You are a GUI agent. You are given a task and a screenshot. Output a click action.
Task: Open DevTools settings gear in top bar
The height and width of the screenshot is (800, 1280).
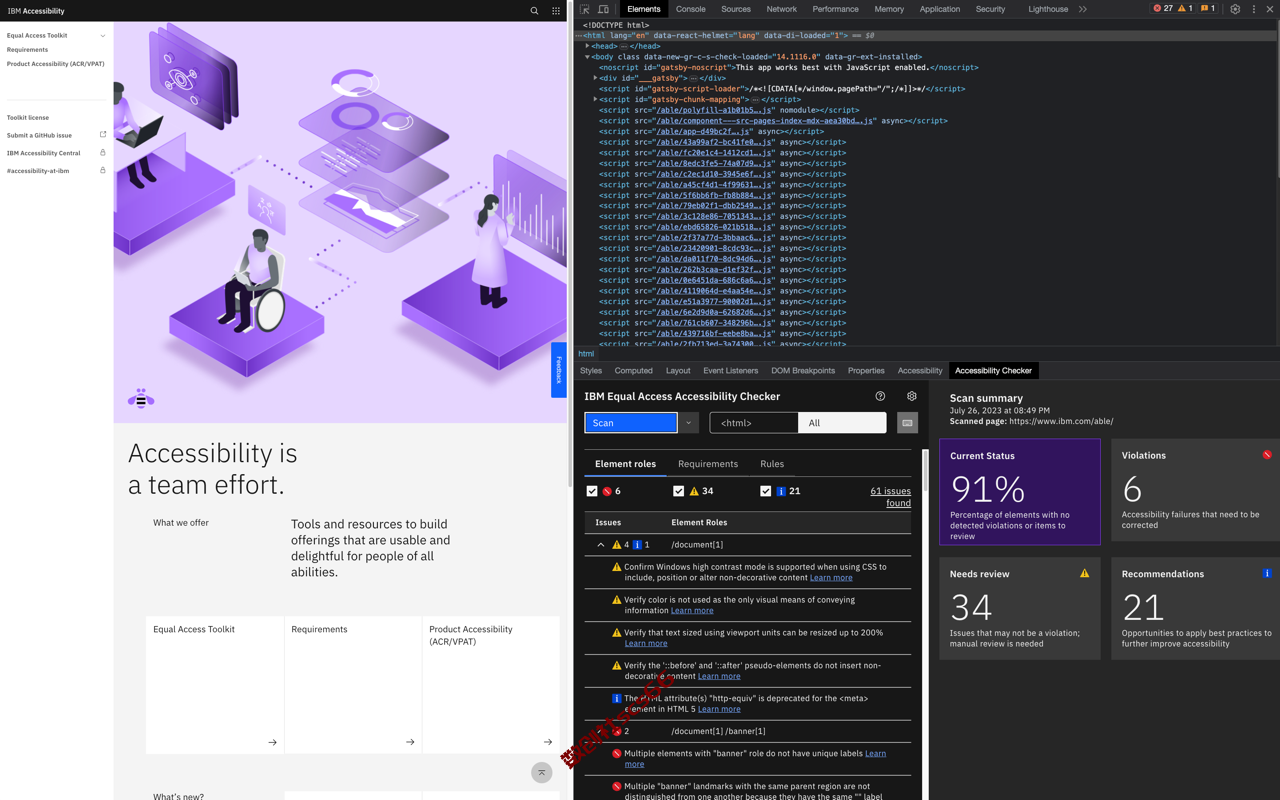(x=1235, y=9)
